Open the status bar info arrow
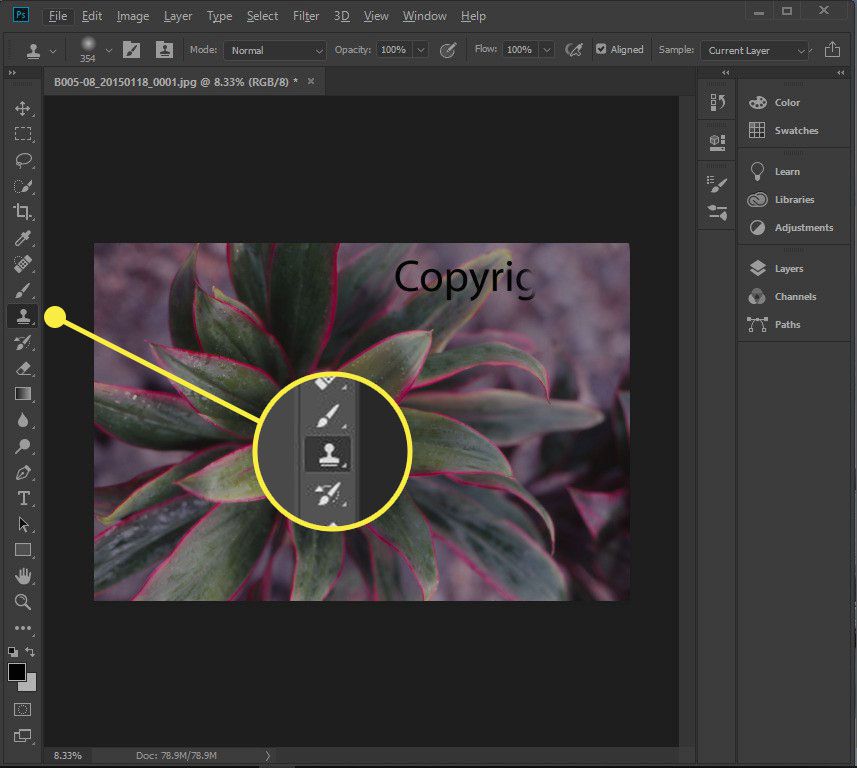Image resolution: width=857 pixels, height=768 pixels. pos(267,755)
